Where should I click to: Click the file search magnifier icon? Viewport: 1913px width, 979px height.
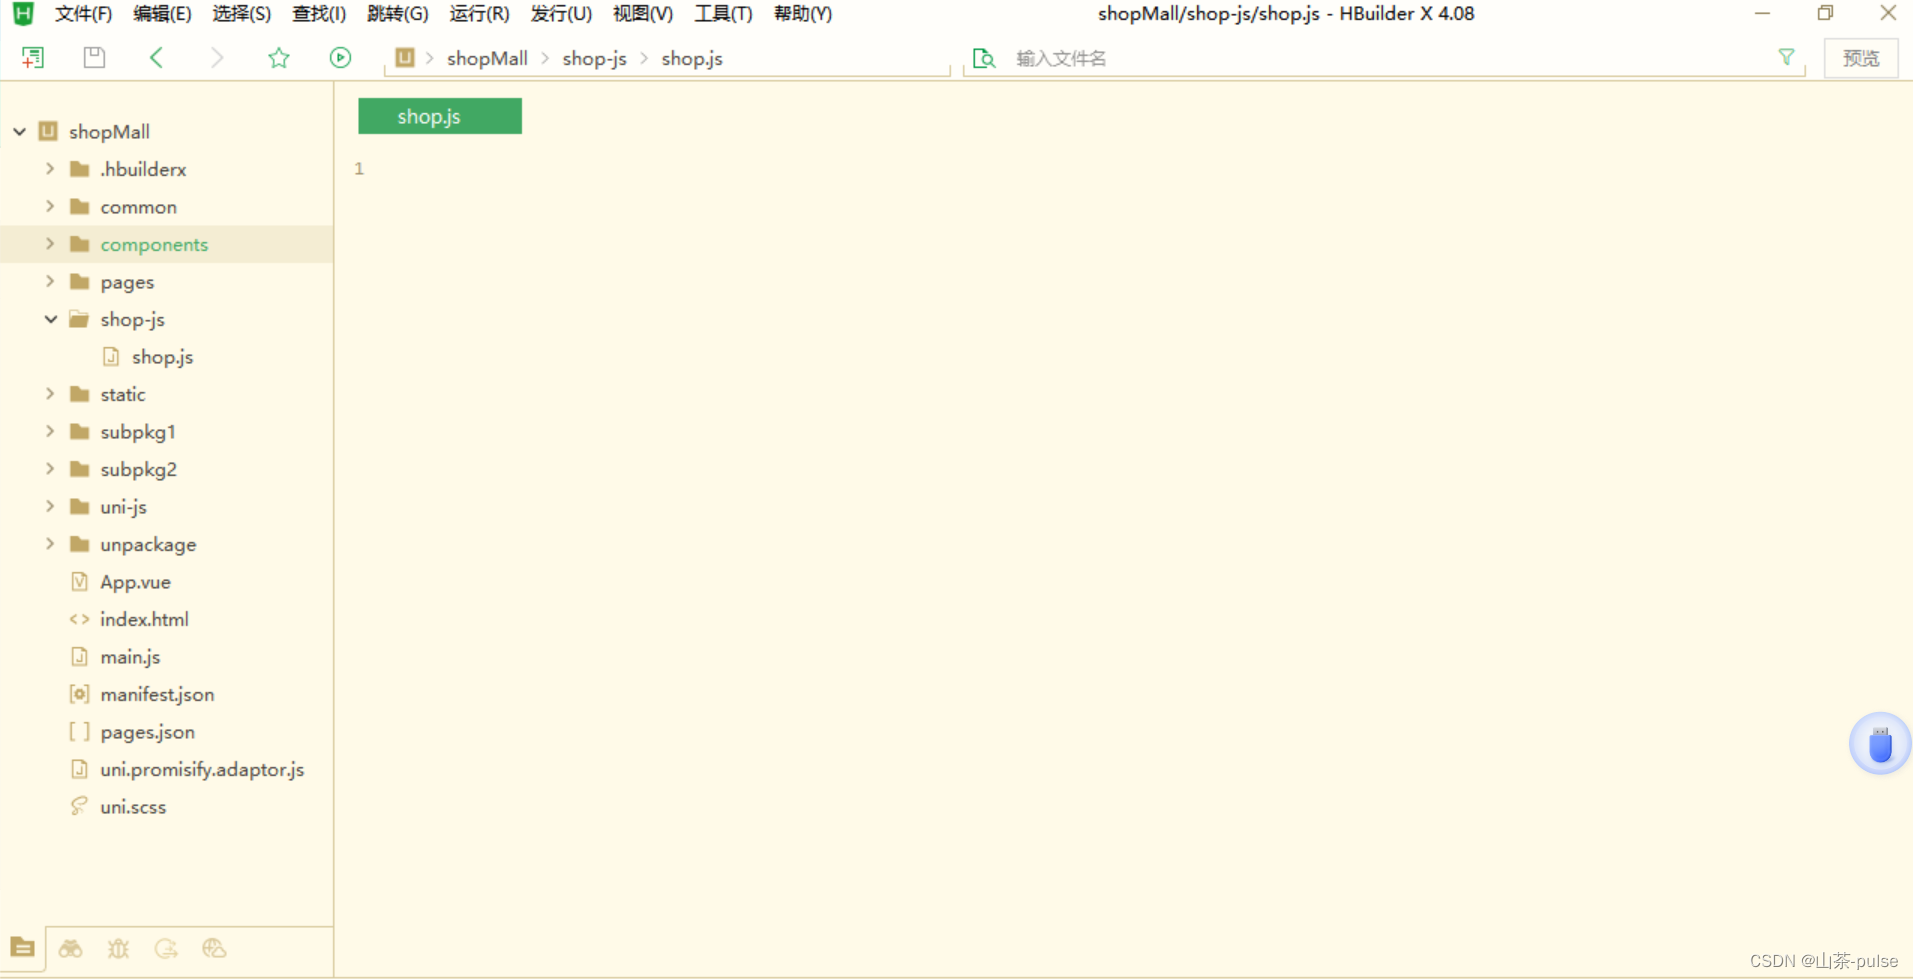[984, 58]
